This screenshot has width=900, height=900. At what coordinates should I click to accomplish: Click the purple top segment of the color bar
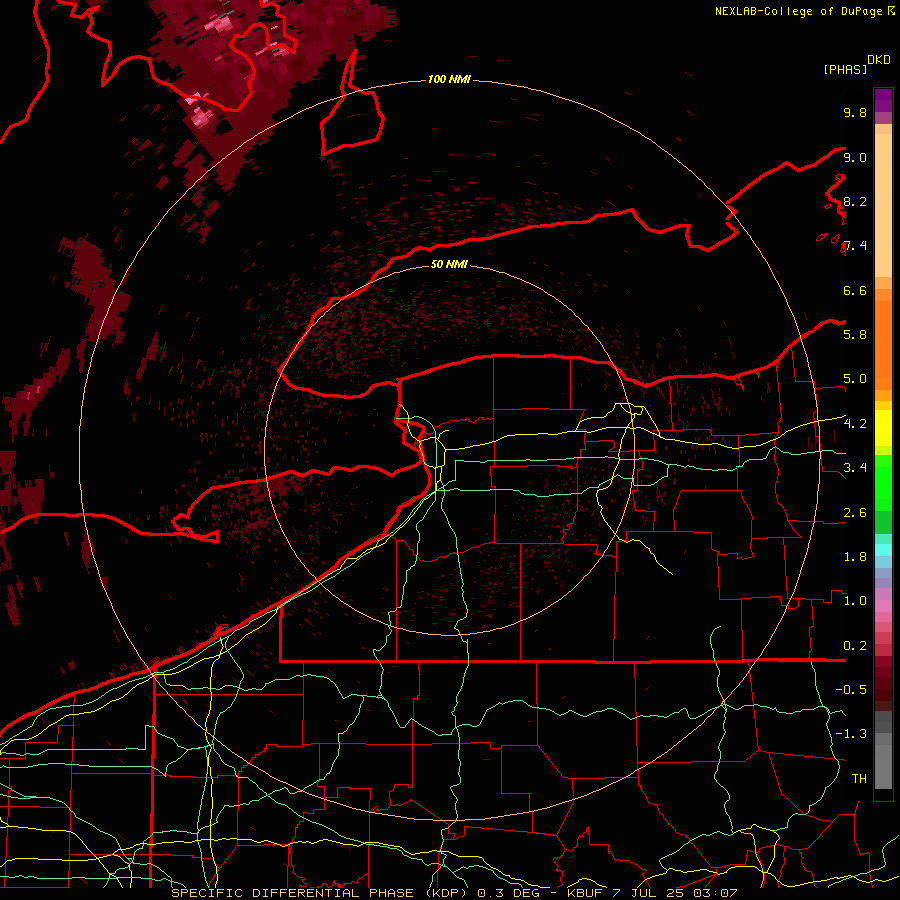tap(883, 100)
